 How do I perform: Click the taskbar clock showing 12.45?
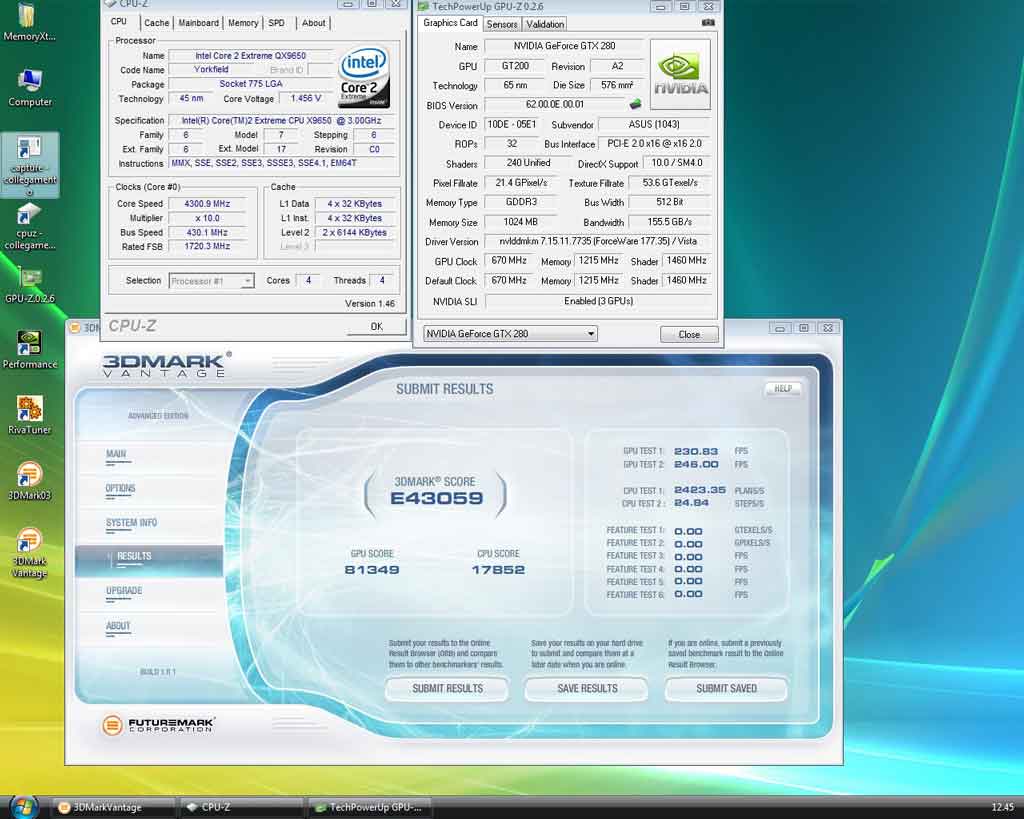pyautogui.click(x=1002, y=808)
